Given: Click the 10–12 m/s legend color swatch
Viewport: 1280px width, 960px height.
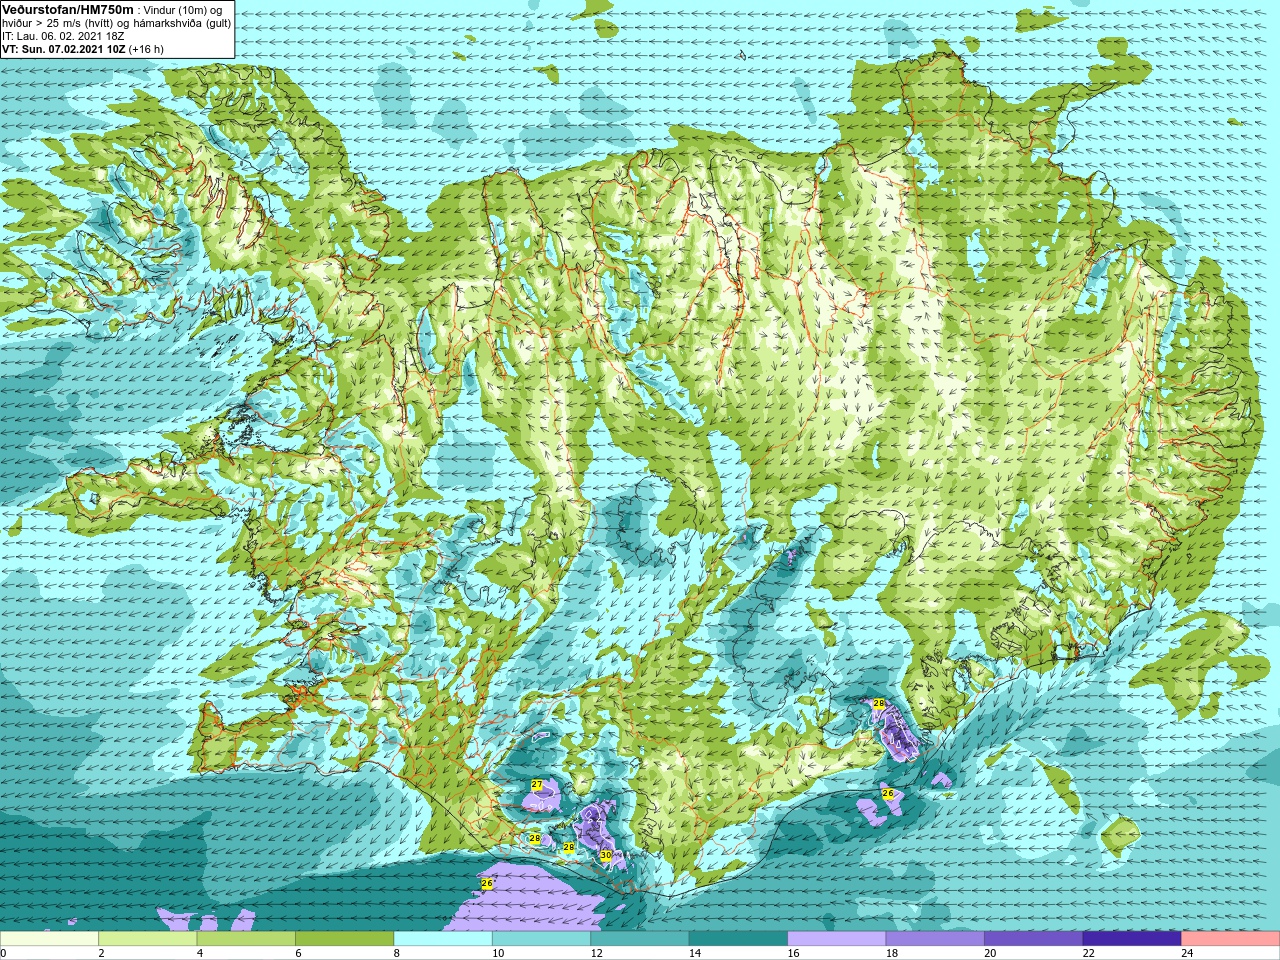Looking at the screenshot, I should [x=541, y=939].
